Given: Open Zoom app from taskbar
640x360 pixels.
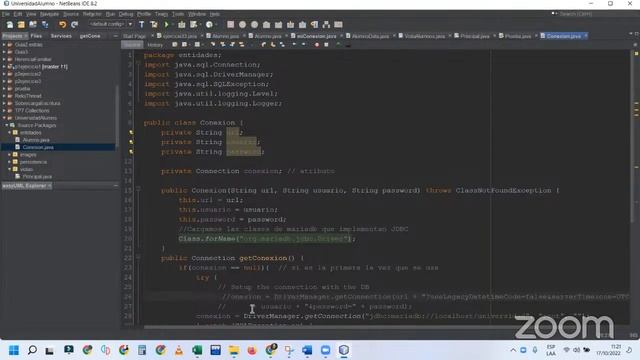Looking at the screenshot, I should click(x=325, y=350).
